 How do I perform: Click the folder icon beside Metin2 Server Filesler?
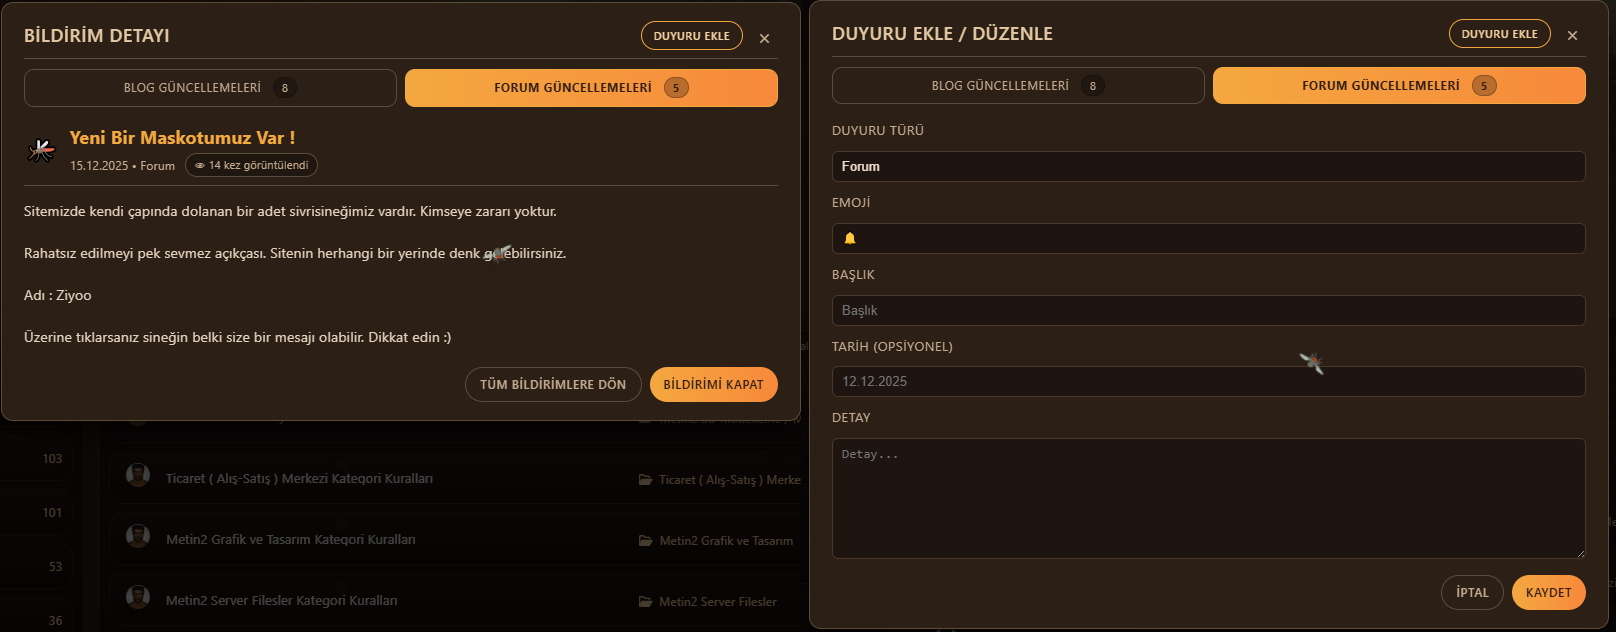coord(646,602)
